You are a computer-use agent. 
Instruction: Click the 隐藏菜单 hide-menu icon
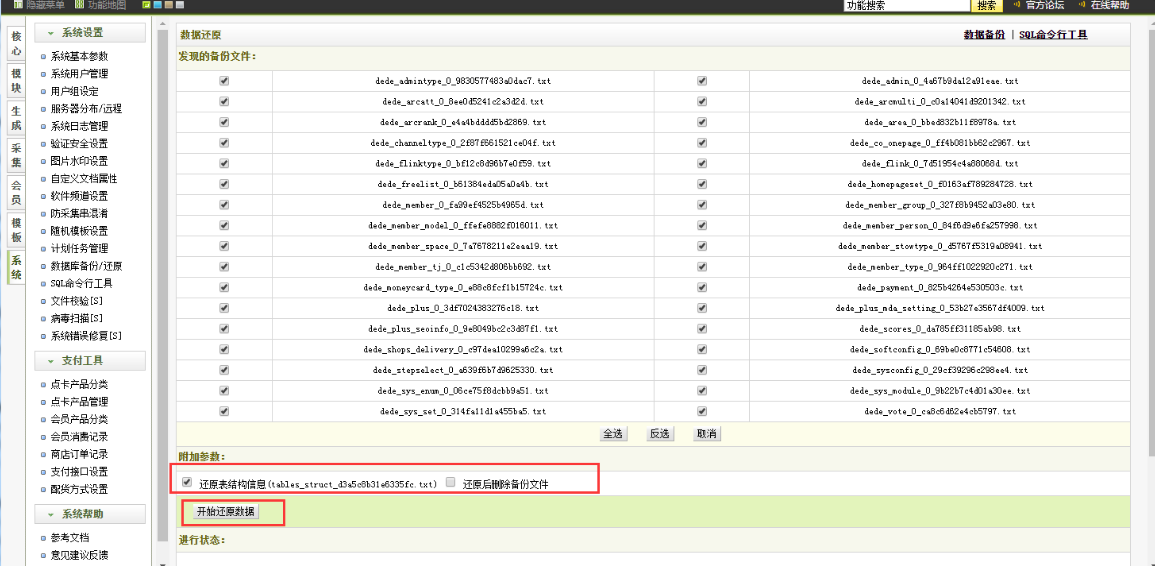[17, 5]
